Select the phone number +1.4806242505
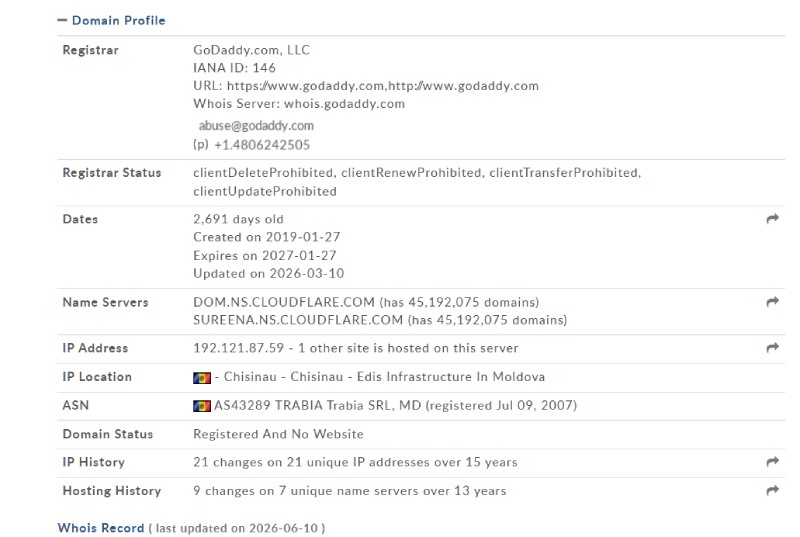800x537 pixels. click(262, 145)
